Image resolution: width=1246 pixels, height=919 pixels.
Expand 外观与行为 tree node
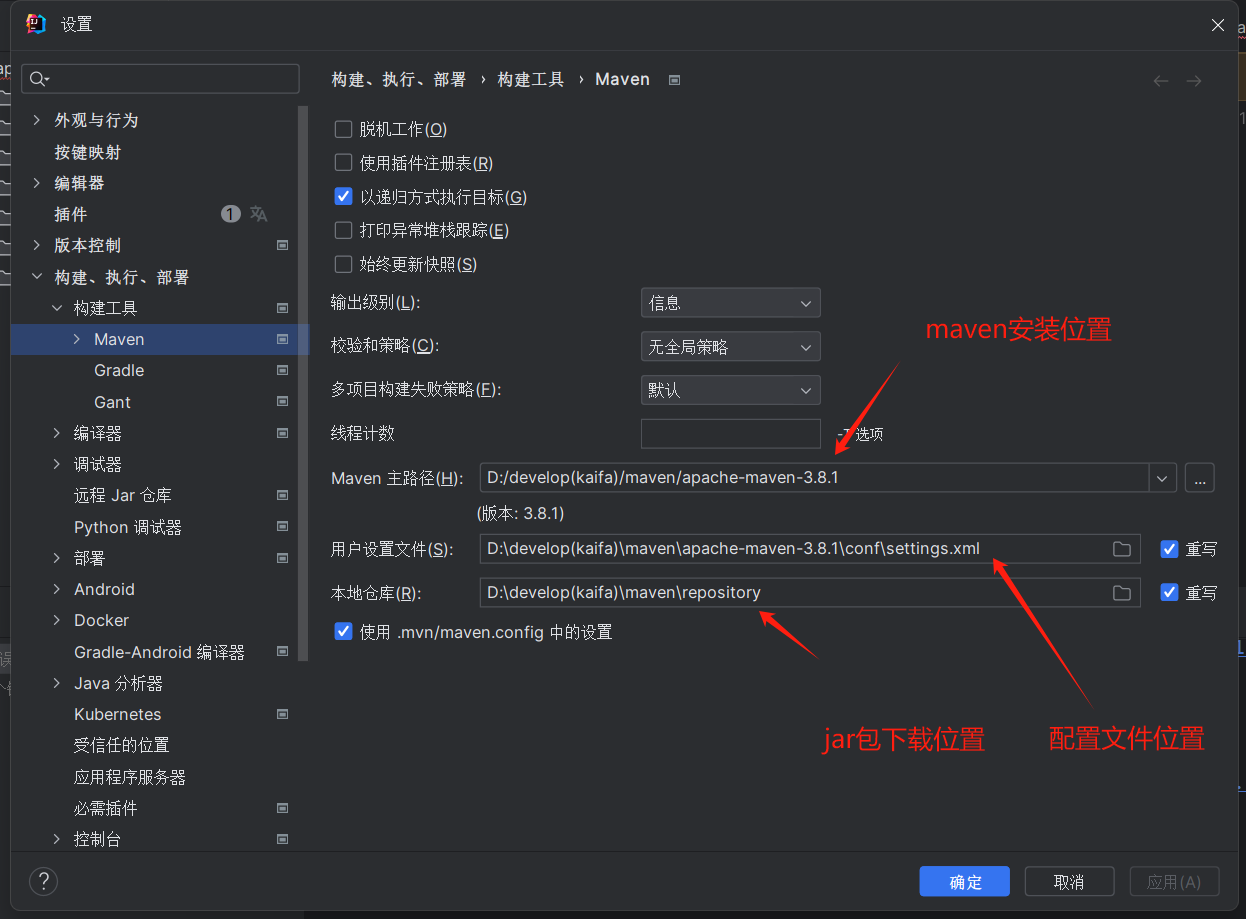click(37, 120)
